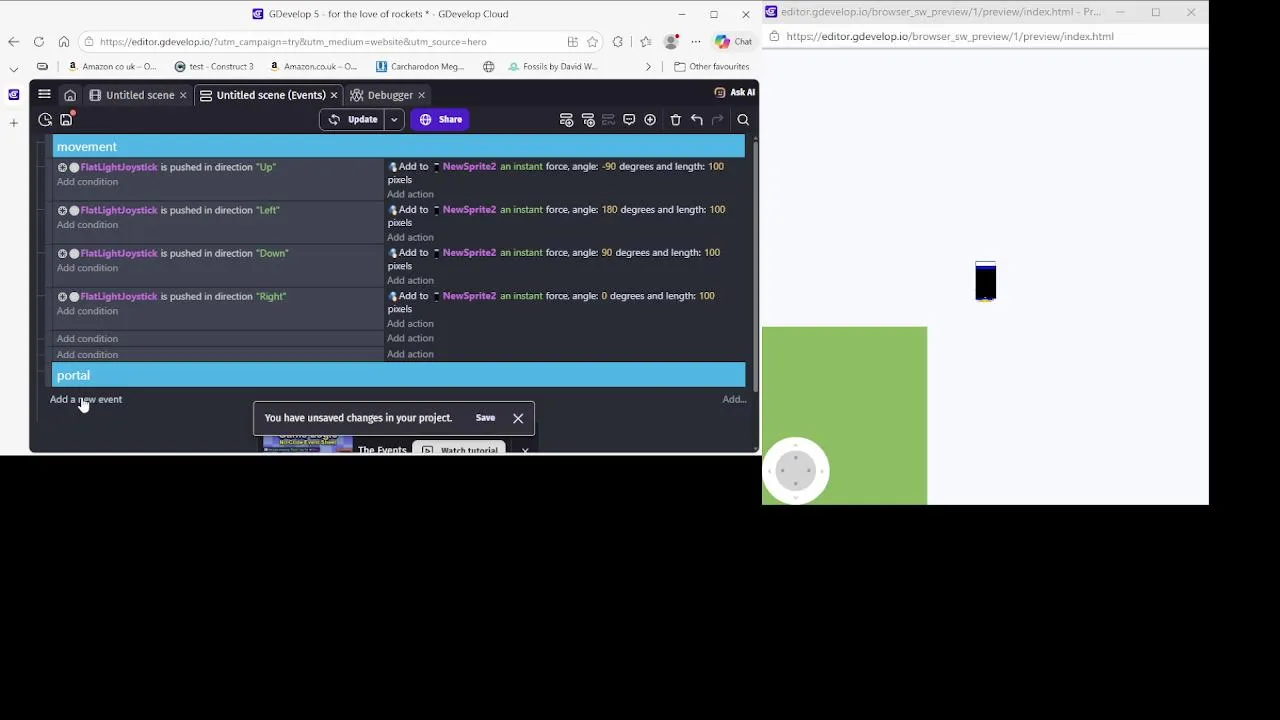Open the Debugger tab

pyautogui.click(x=390, y=95)
